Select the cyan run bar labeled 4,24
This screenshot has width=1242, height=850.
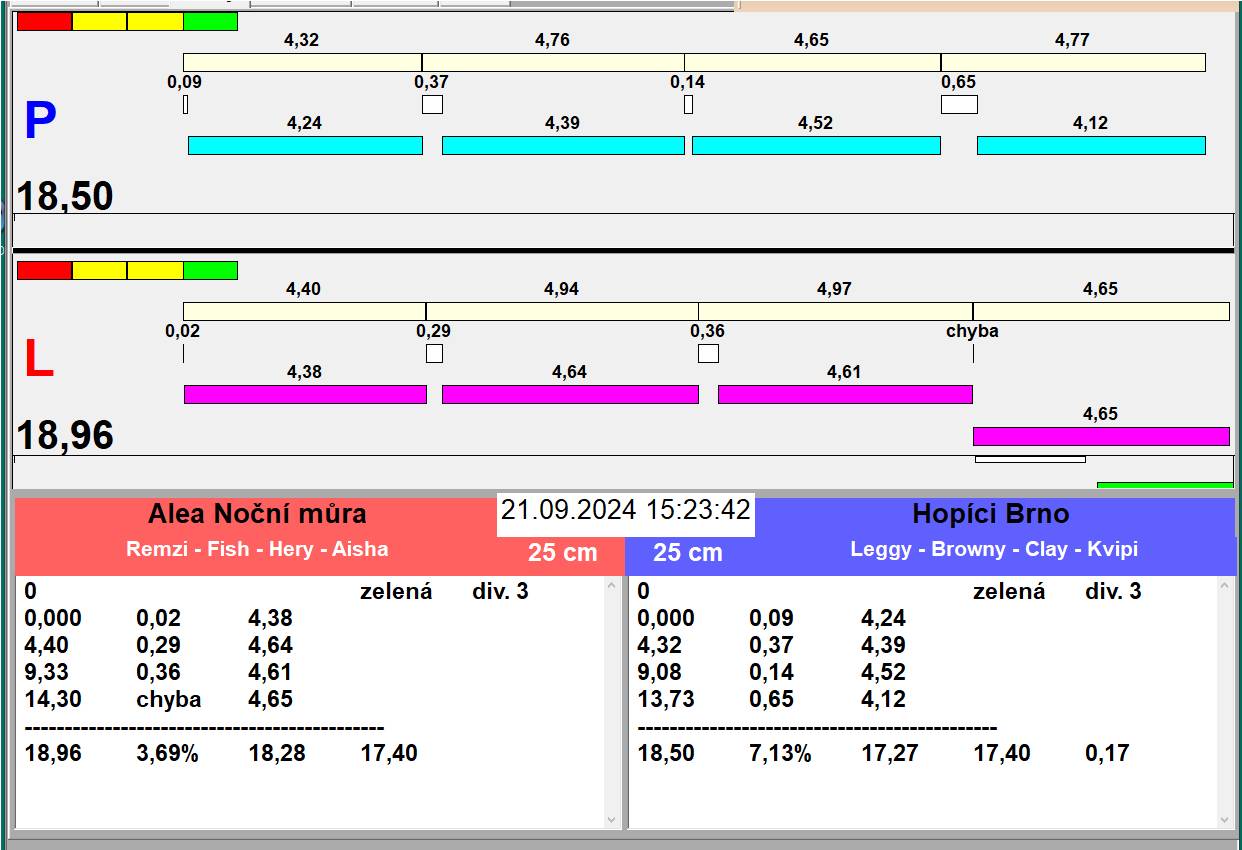pos(305,146)
